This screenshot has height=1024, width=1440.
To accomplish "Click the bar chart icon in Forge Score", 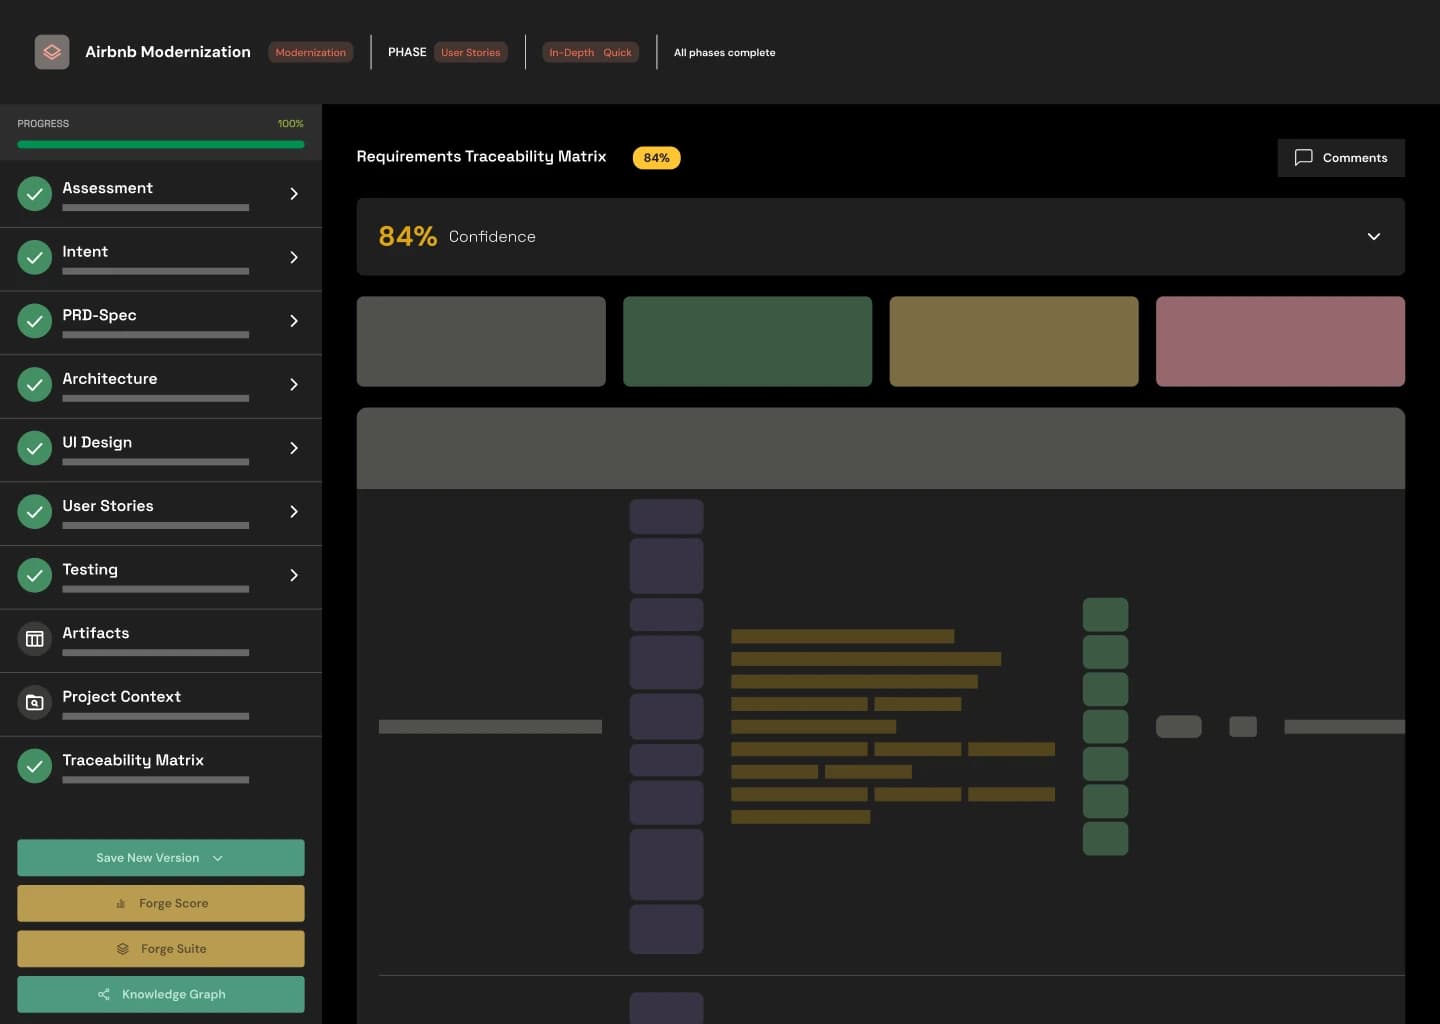I will click(121, 904).
